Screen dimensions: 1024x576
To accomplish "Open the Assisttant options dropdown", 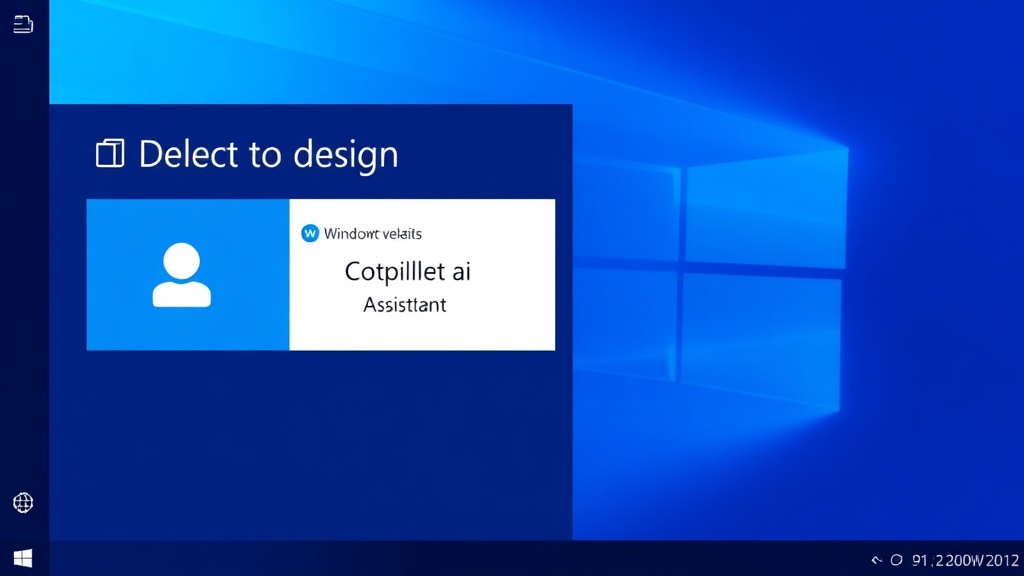I will [x=403, y=305].
